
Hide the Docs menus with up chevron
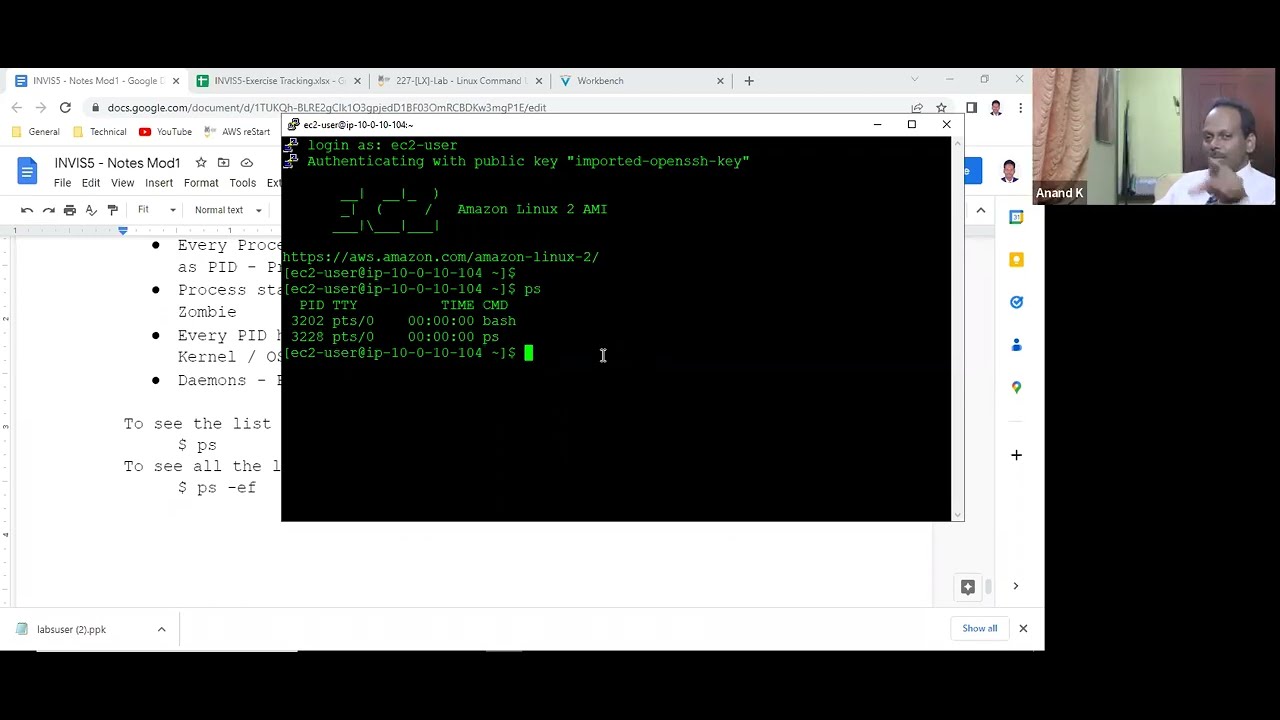981,210
